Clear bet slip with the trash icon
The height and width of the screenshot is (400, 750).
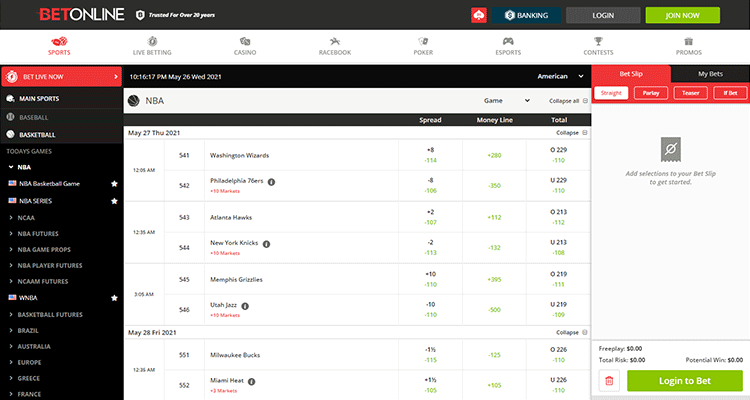click(609, 381)
